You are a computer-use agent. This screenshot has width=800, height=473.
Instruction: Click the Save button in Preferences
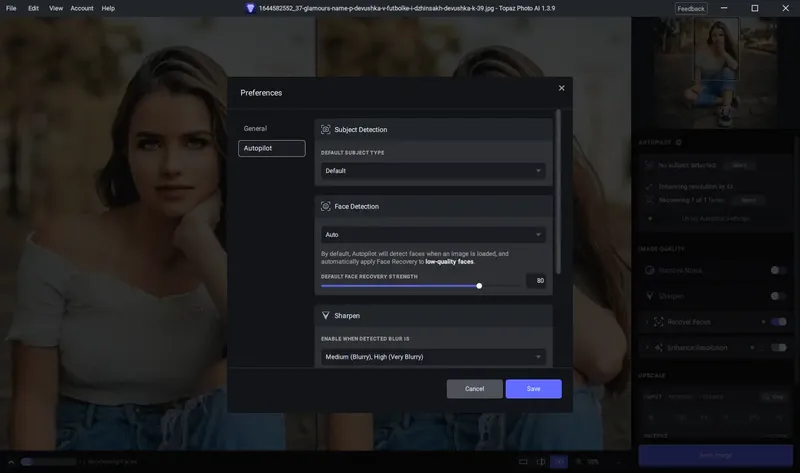pyautogui.click(x=533, y=389)
